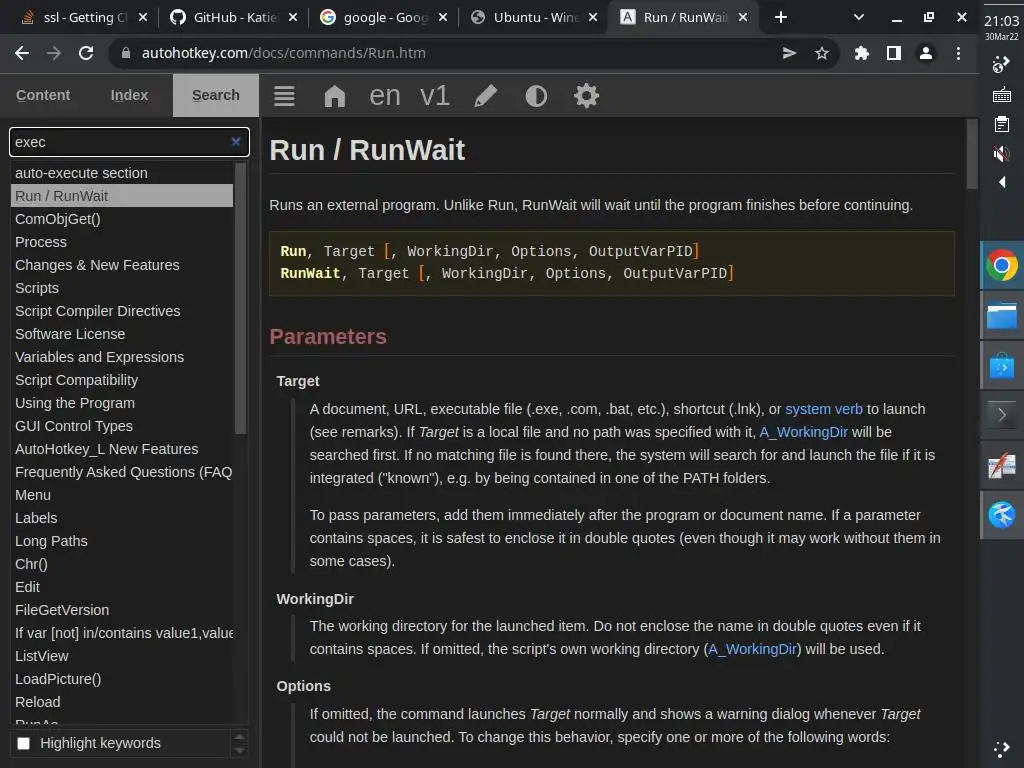Follow the 'system verb' link
The width and height of the screenshot is (1024, 768).
[x=824, y=409]
